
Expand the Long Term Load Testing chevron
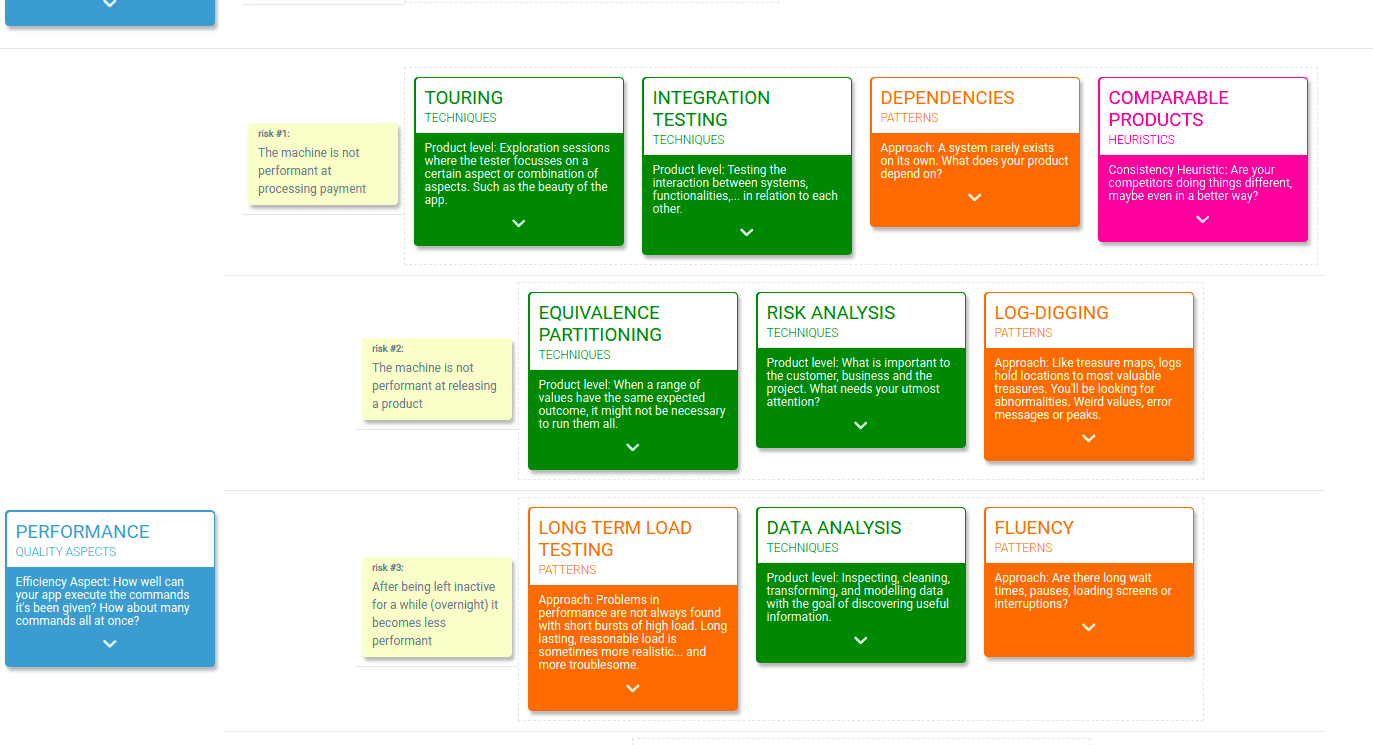click(x=633, y=688)
